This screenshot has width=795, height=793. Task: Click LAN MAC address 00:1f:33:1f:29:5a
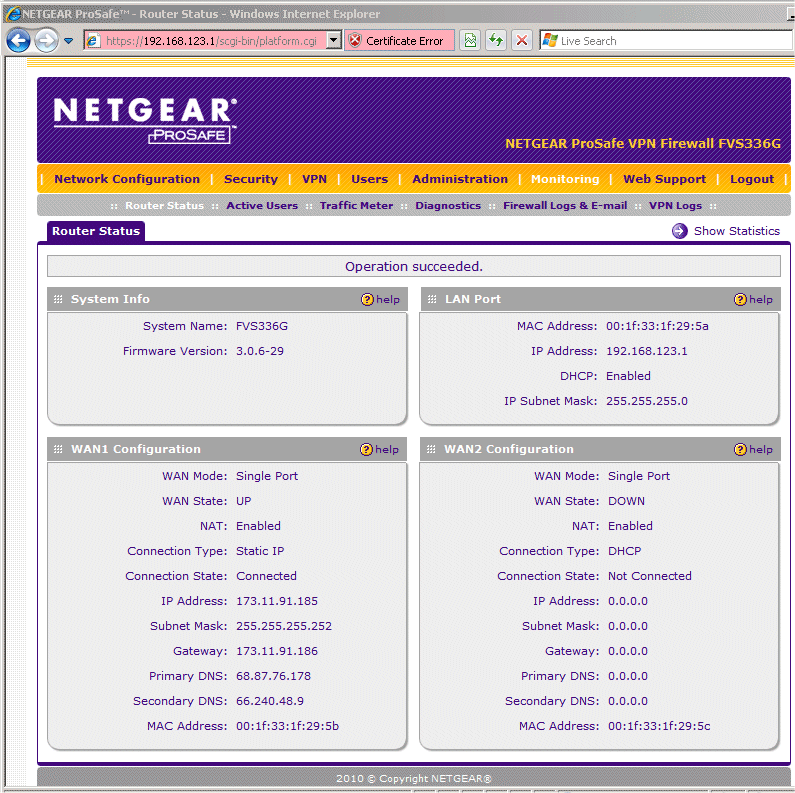[657, 326]
